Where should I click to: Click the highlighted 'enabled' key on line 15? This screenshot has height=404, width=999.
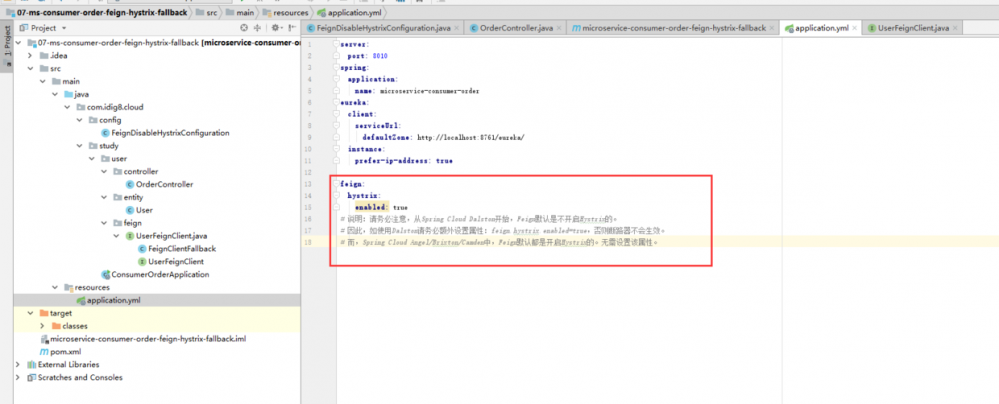[x=371, y=207]
